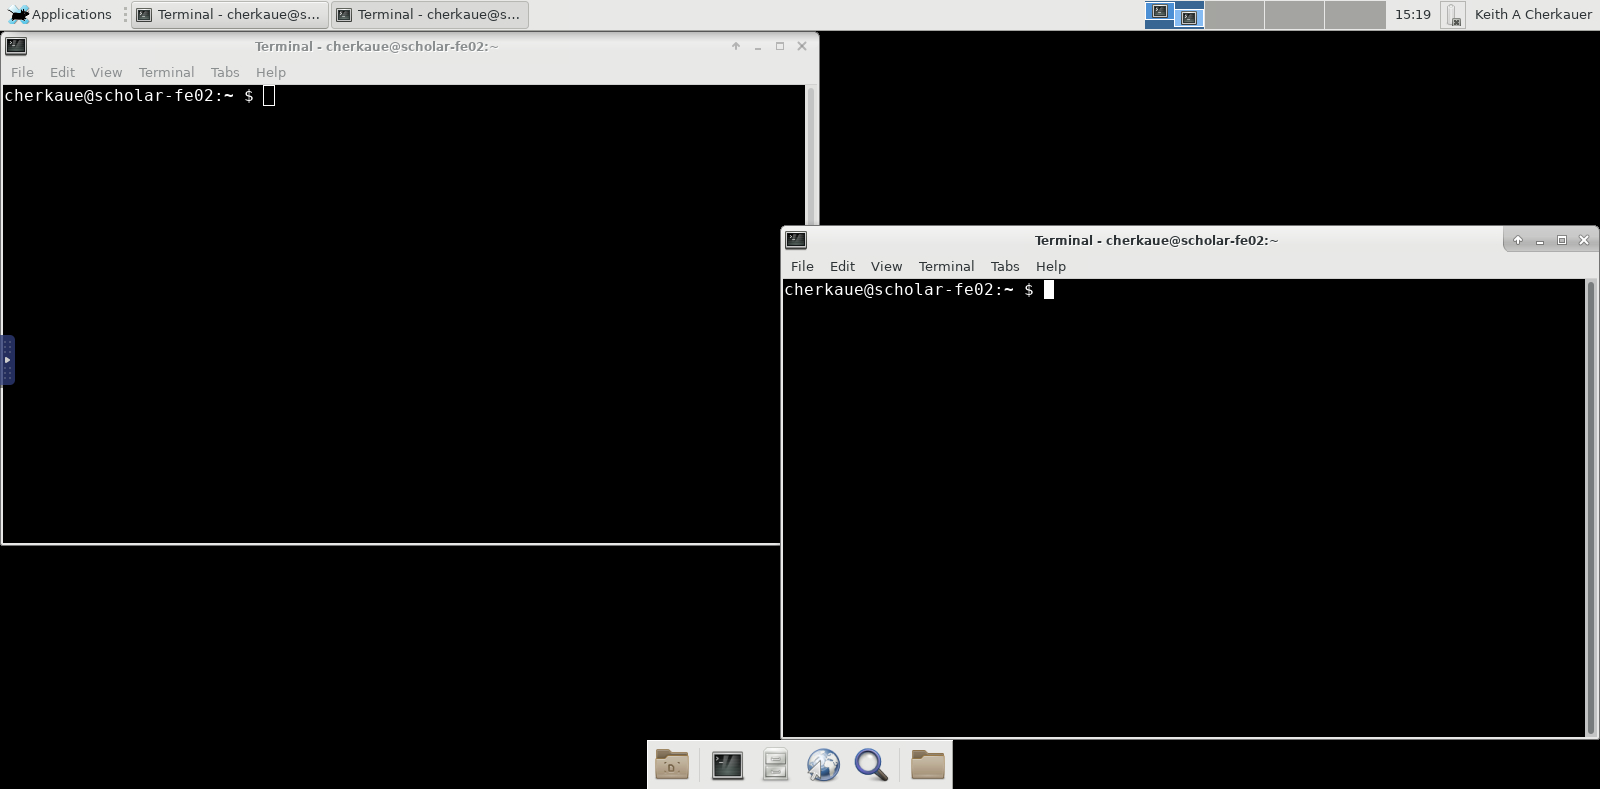Open the application finder magnifier icon

click(x=871, y=765)
